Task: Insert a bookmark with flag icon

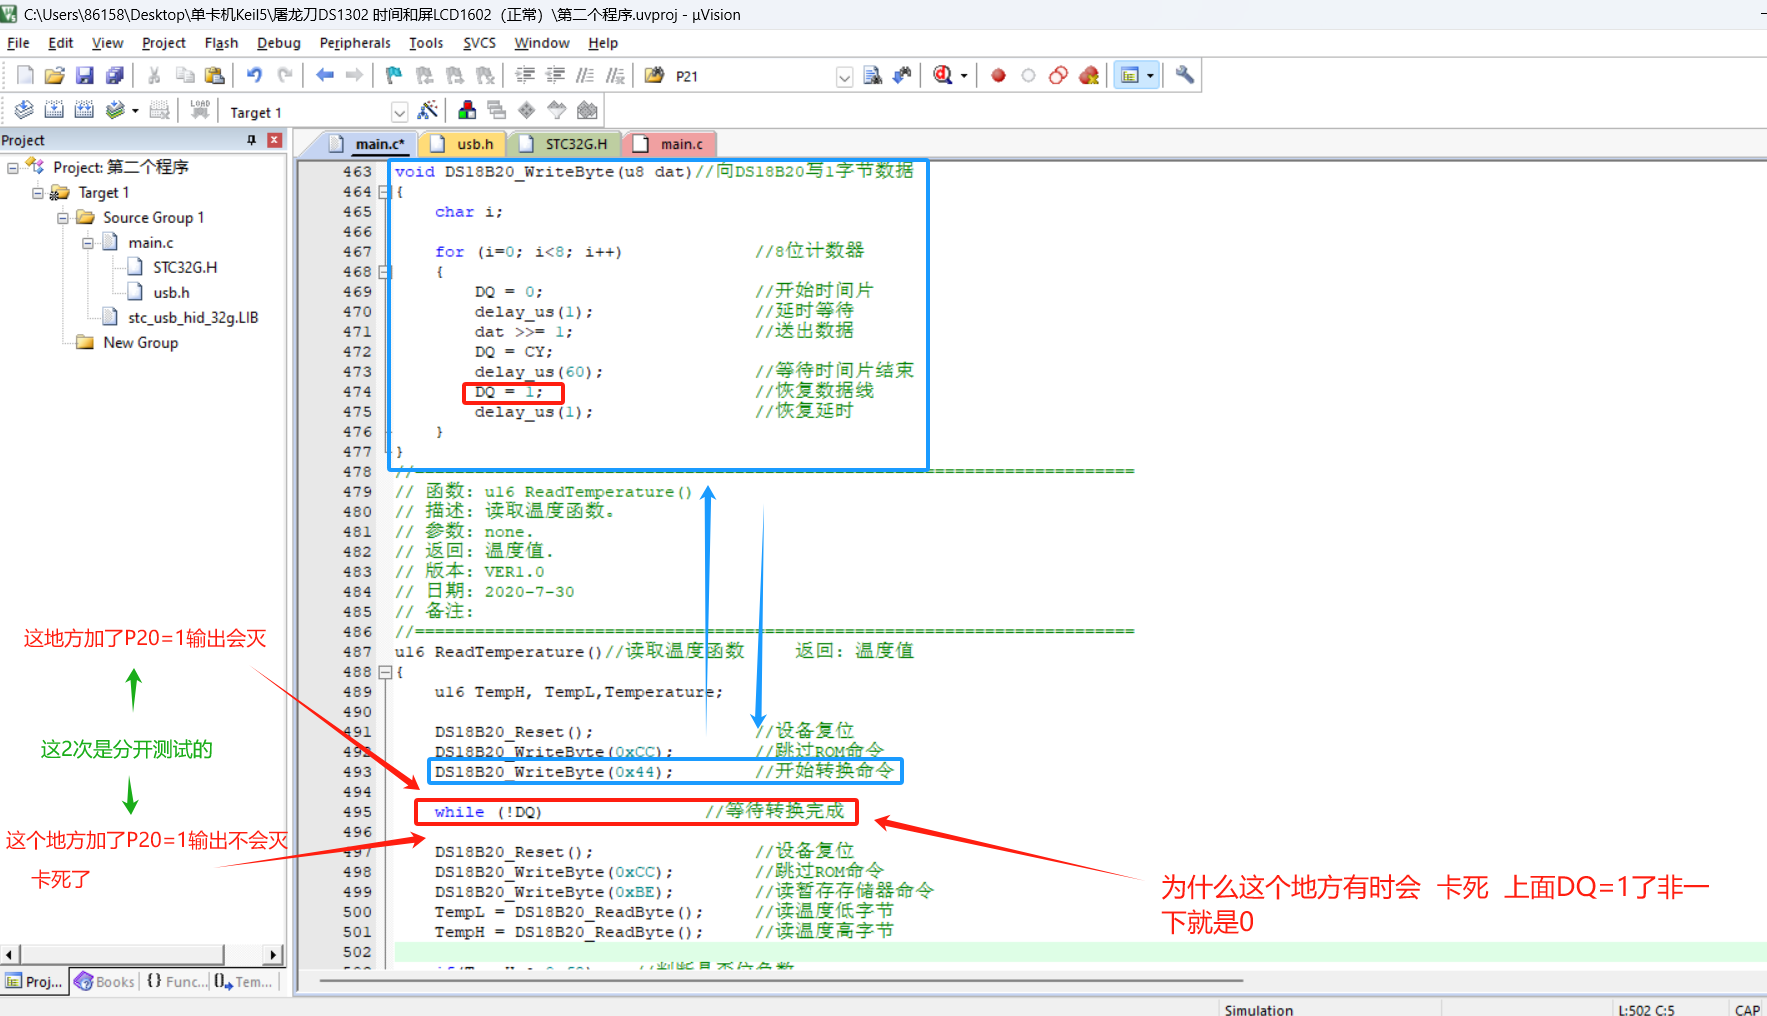Action: coord(394,75)
